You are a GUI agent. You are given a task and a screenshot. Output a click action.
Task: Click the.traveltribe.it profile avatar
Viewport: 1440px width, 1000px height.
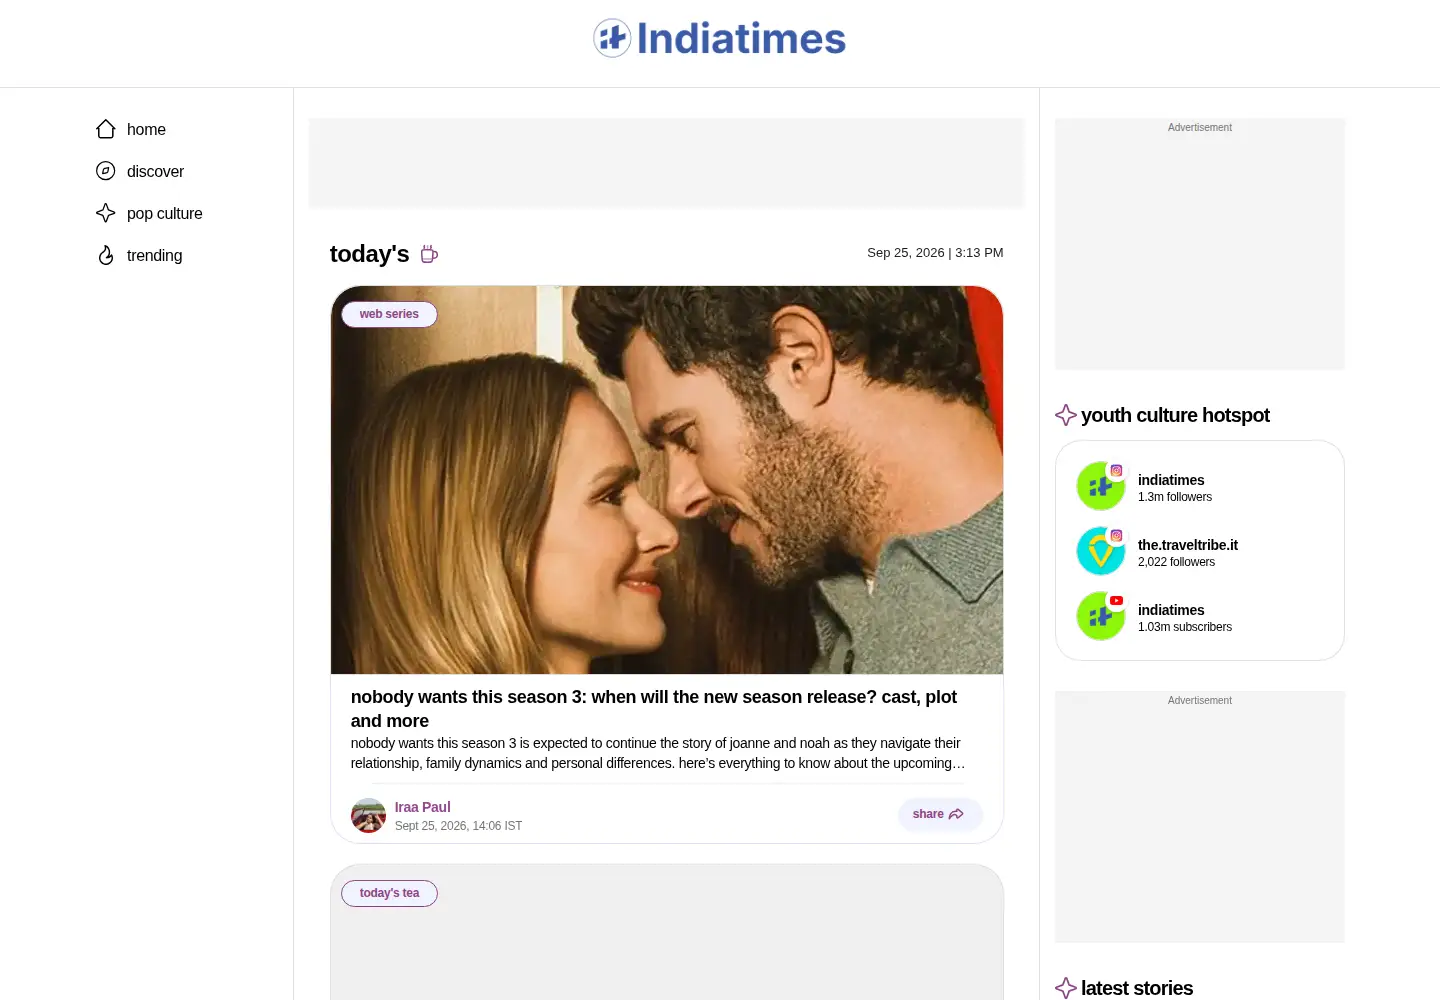click(x=1101, y=551)
